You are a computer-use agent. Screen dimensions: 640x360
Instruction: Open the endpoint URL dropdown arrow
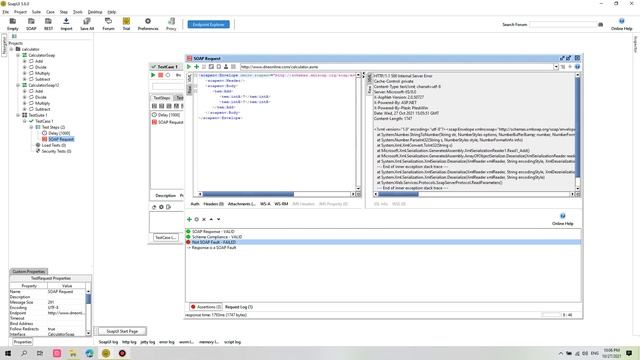tap(556, 67)
